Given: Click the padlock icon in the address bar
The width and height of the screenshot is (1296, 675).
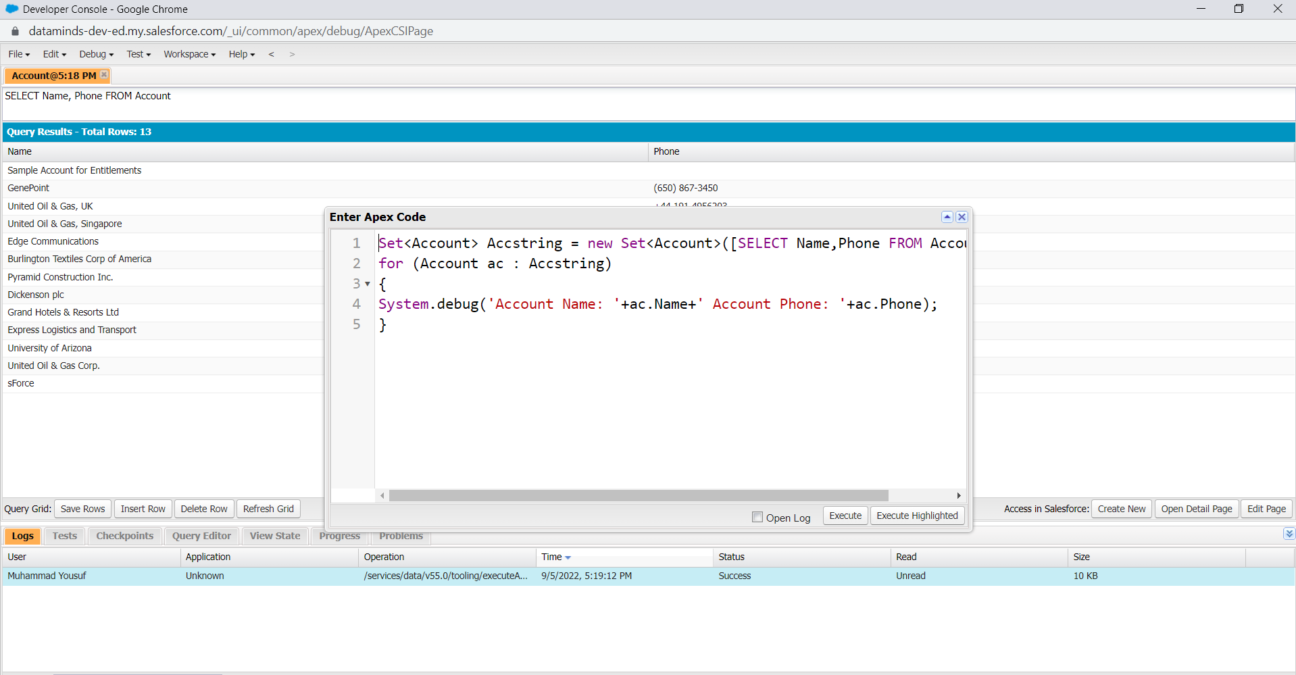Looking at the screenshot, I should (x=14, y=31).
